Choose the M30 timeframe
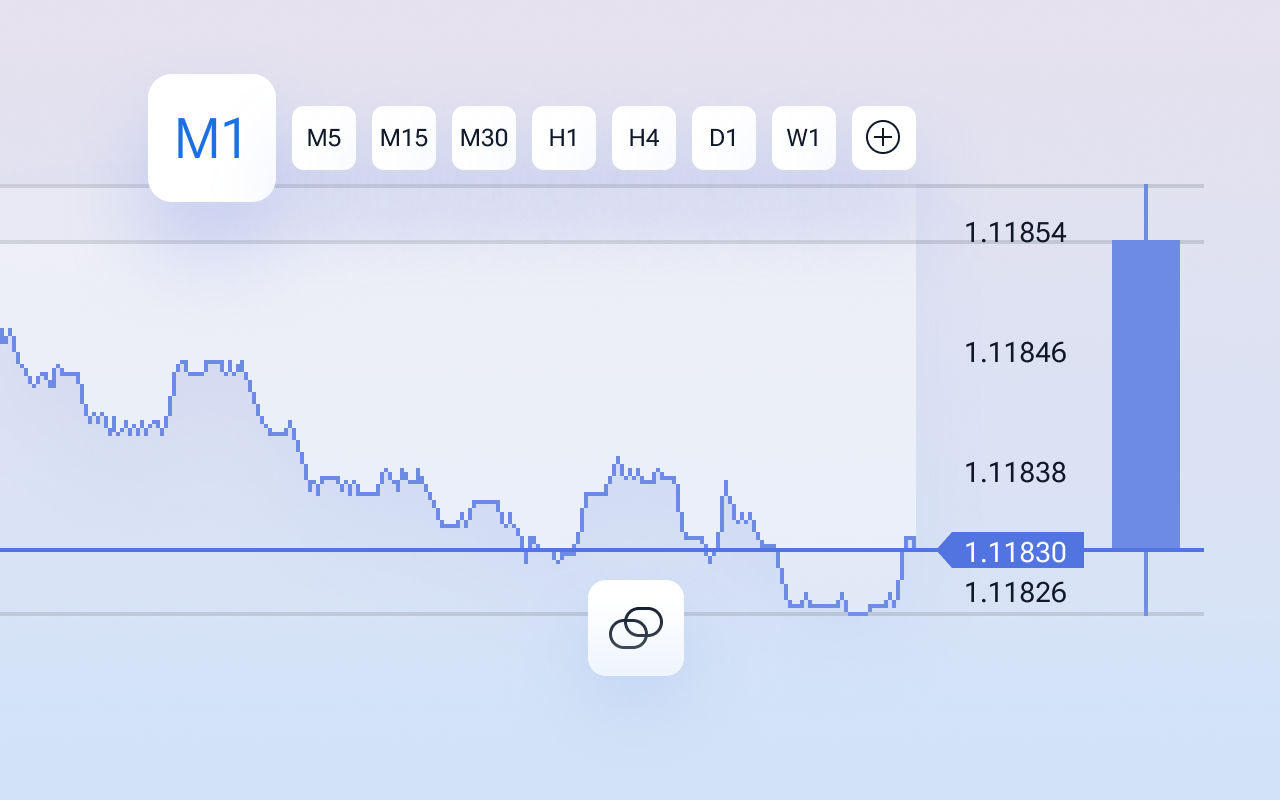1280x800 pixels. click(484, 138)
